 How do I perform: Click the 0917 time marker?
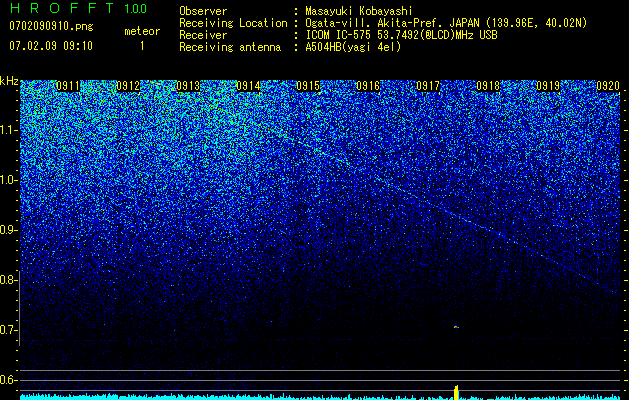coord(428,86)
